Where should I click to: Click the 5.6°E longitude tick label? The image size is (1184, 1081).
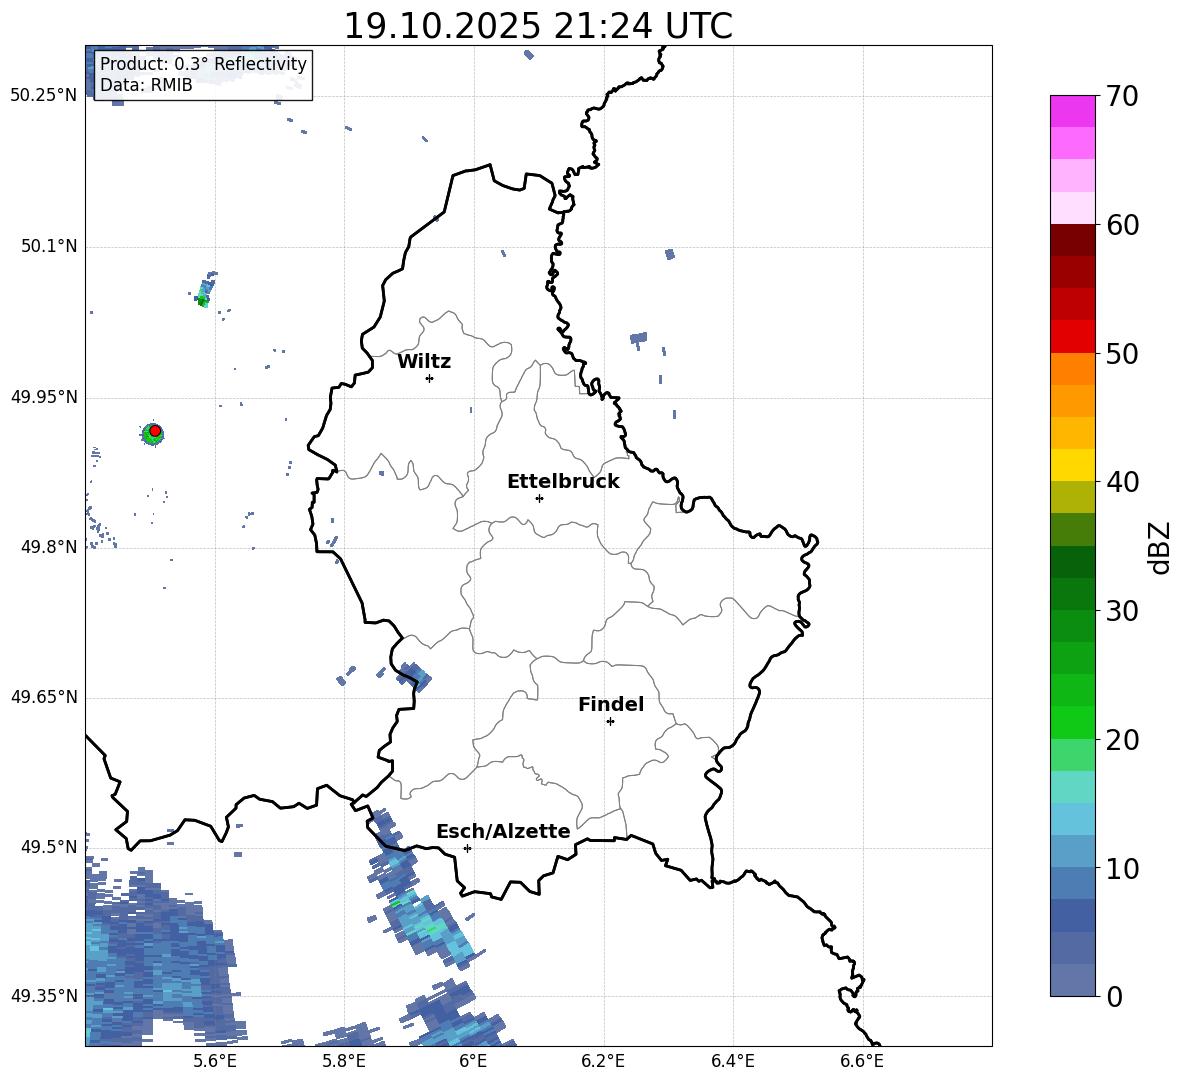(215, 1061)
